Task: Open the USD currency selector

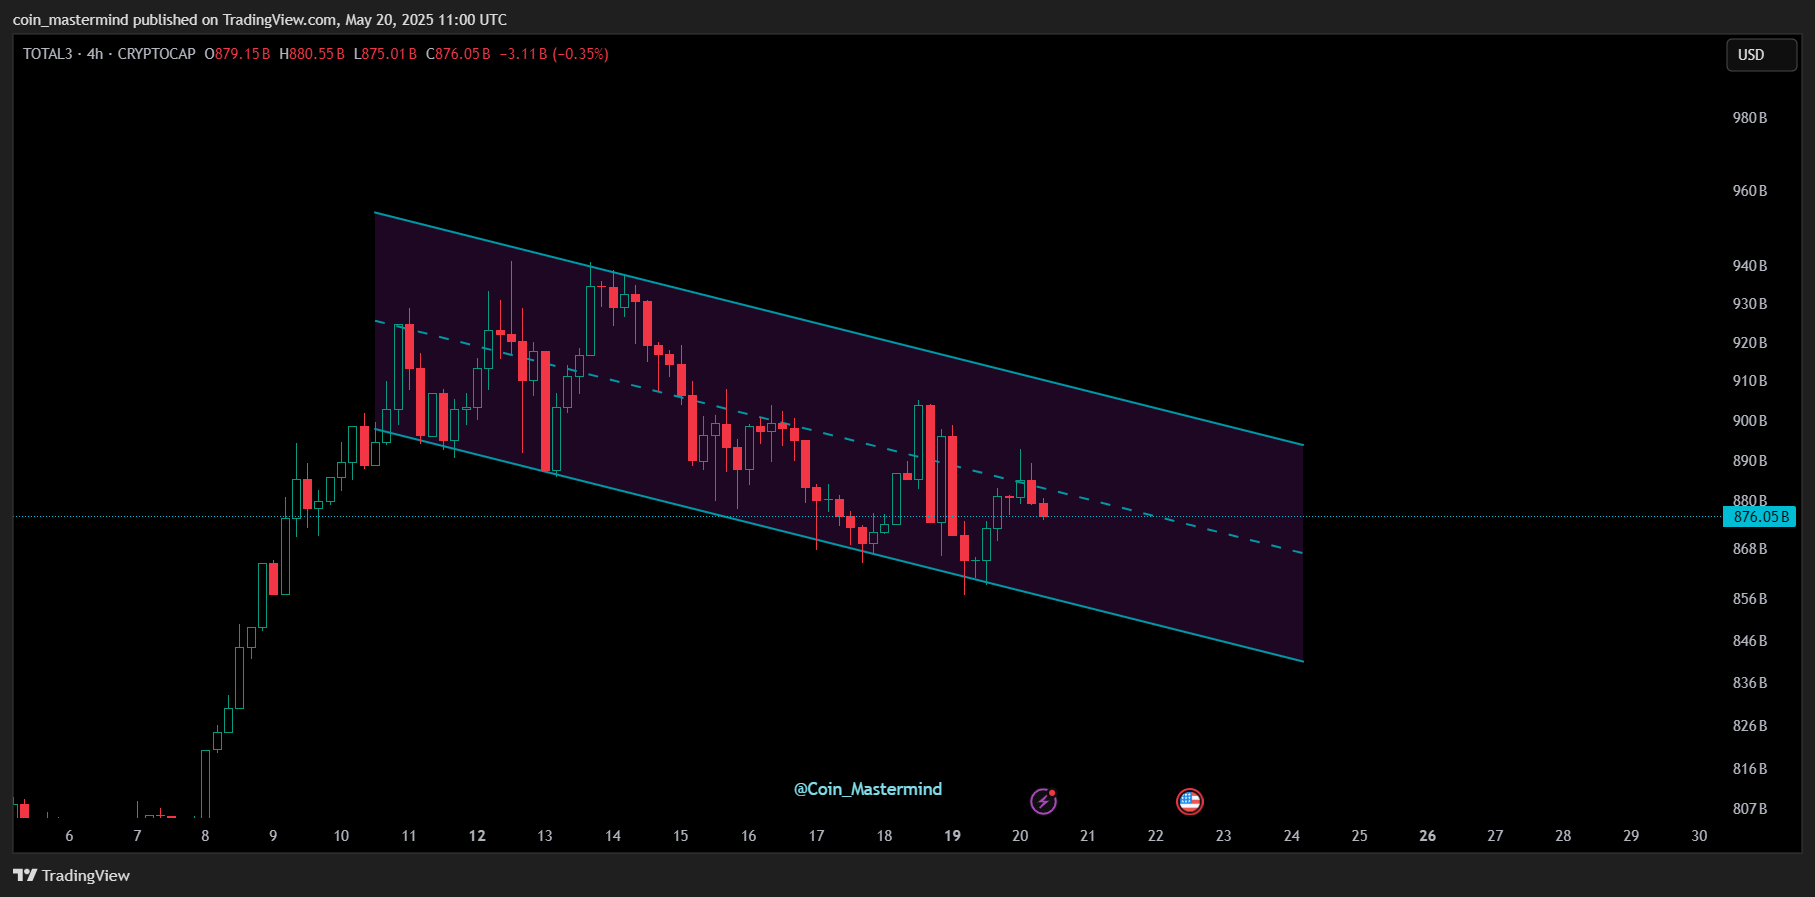Action: 1761,55
